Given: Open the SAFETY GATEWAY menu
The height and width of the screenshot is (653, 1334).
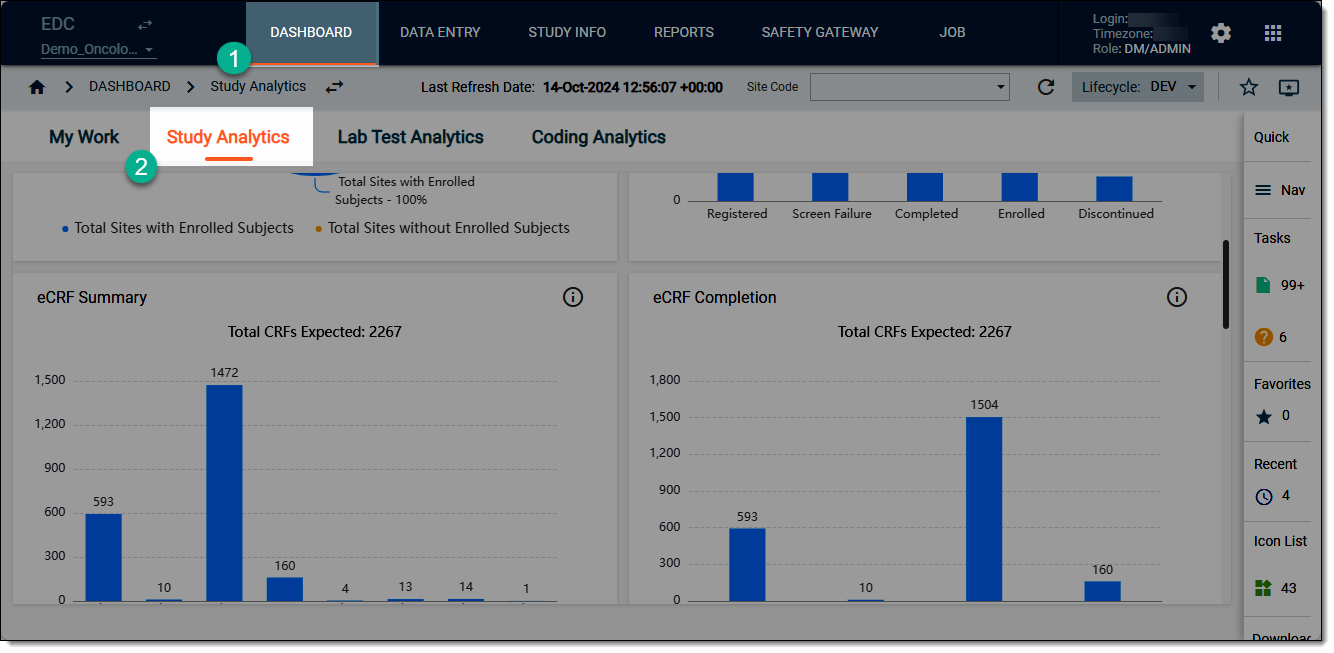Looking at the screenshot, I should pyautogui.click(x=820, y=33).
